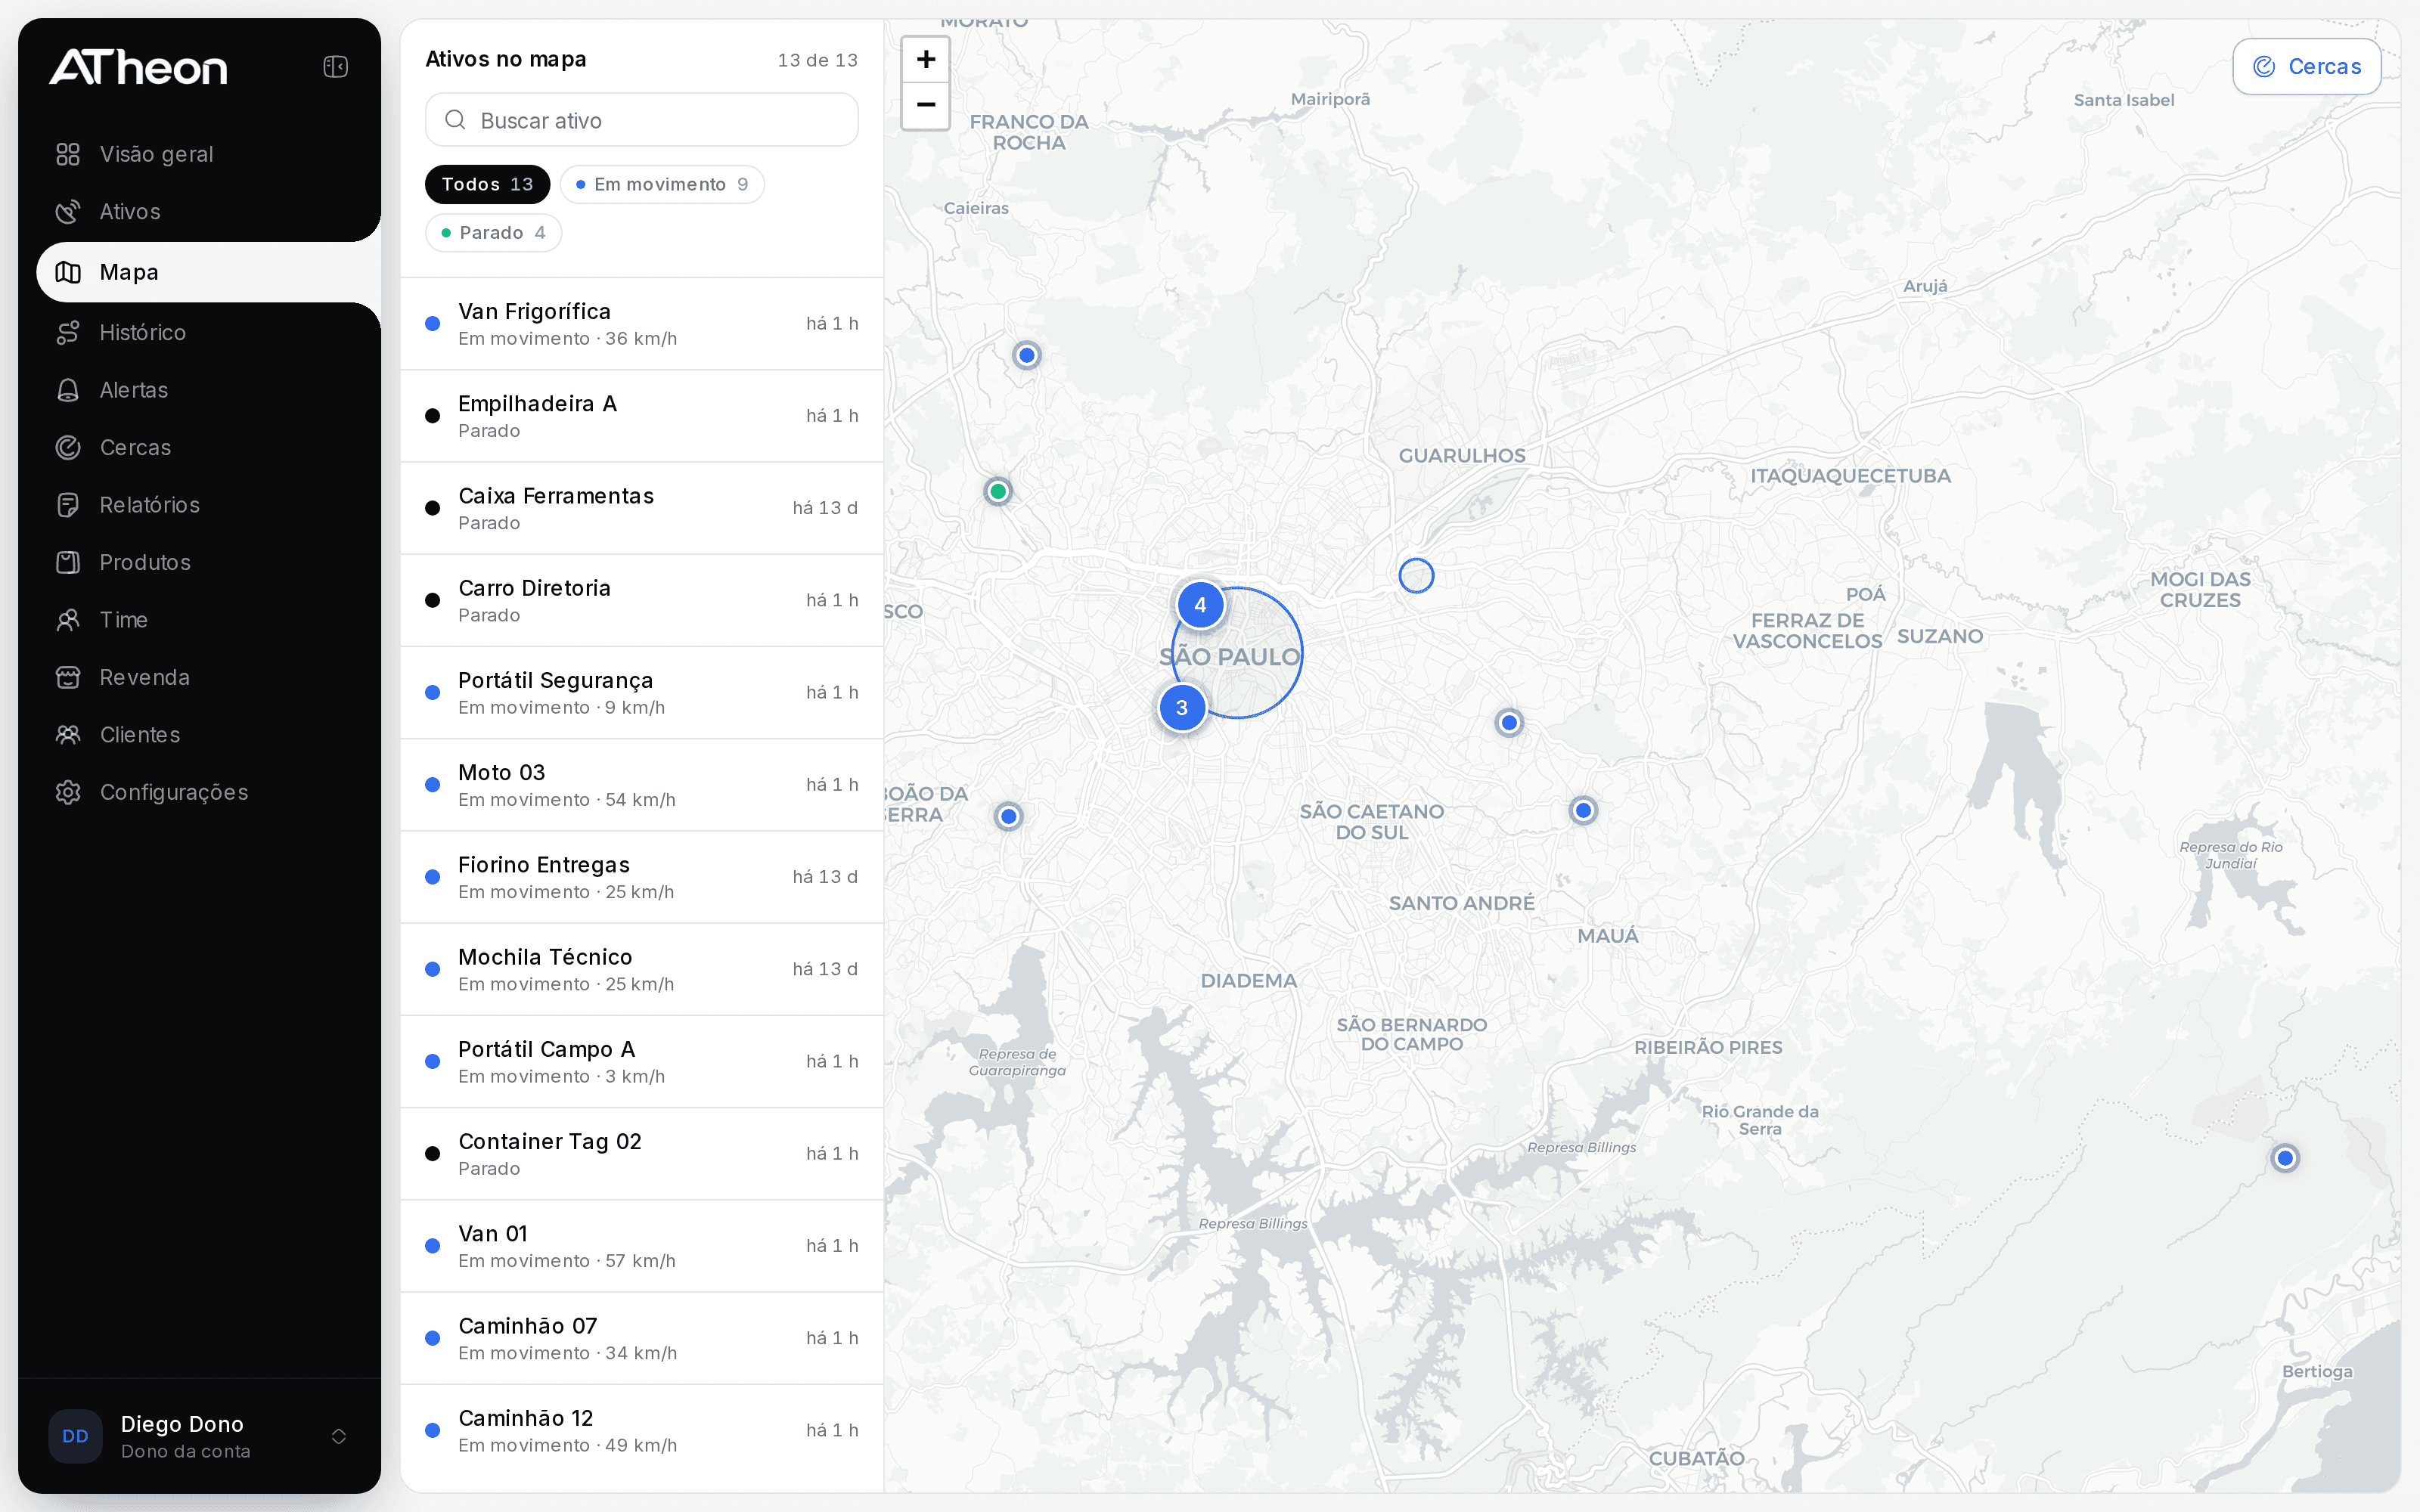This screenshot has height=1512, width=2420.
Task: Zoom out the map with minus button
Action: tap(926, 105)
